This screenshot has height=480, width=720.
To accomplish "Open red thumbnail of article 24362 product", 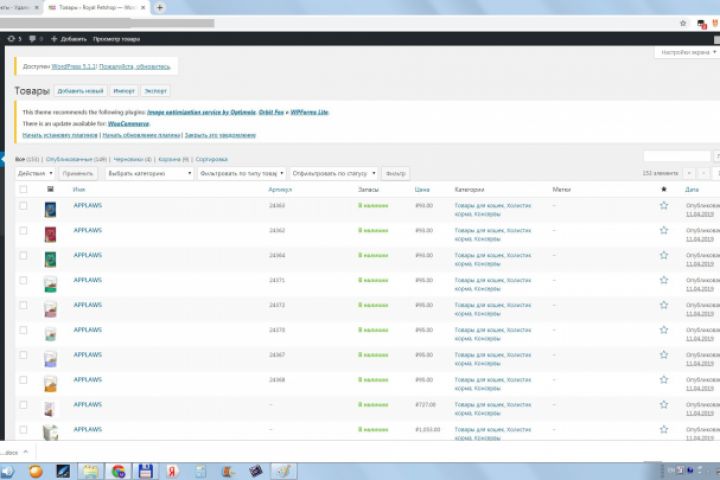I will tap(51, 235).
